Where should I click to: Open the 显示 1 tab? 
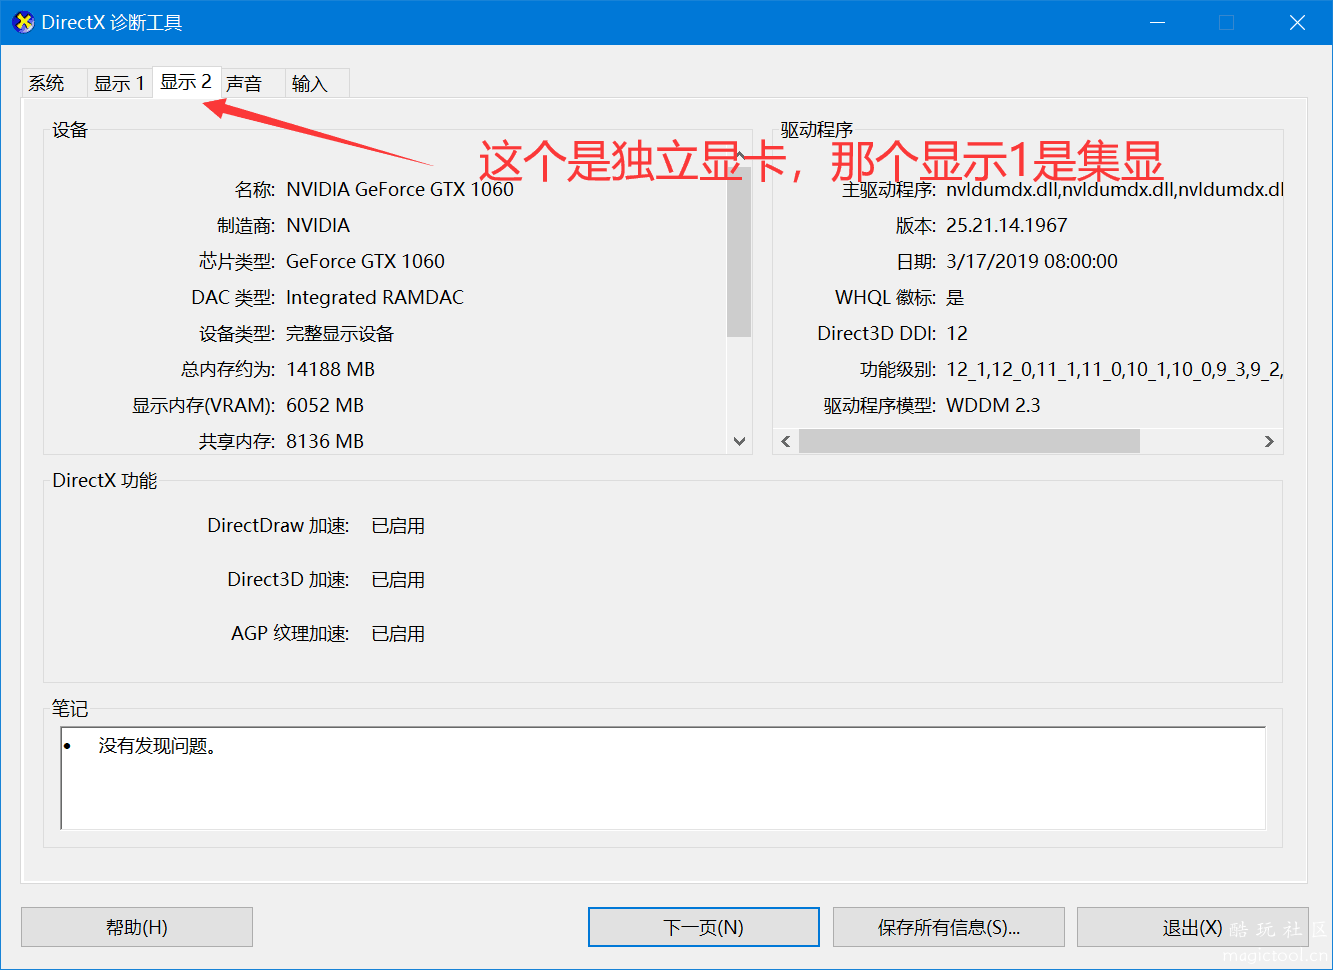pyautogui.click(x=118, y=83)
